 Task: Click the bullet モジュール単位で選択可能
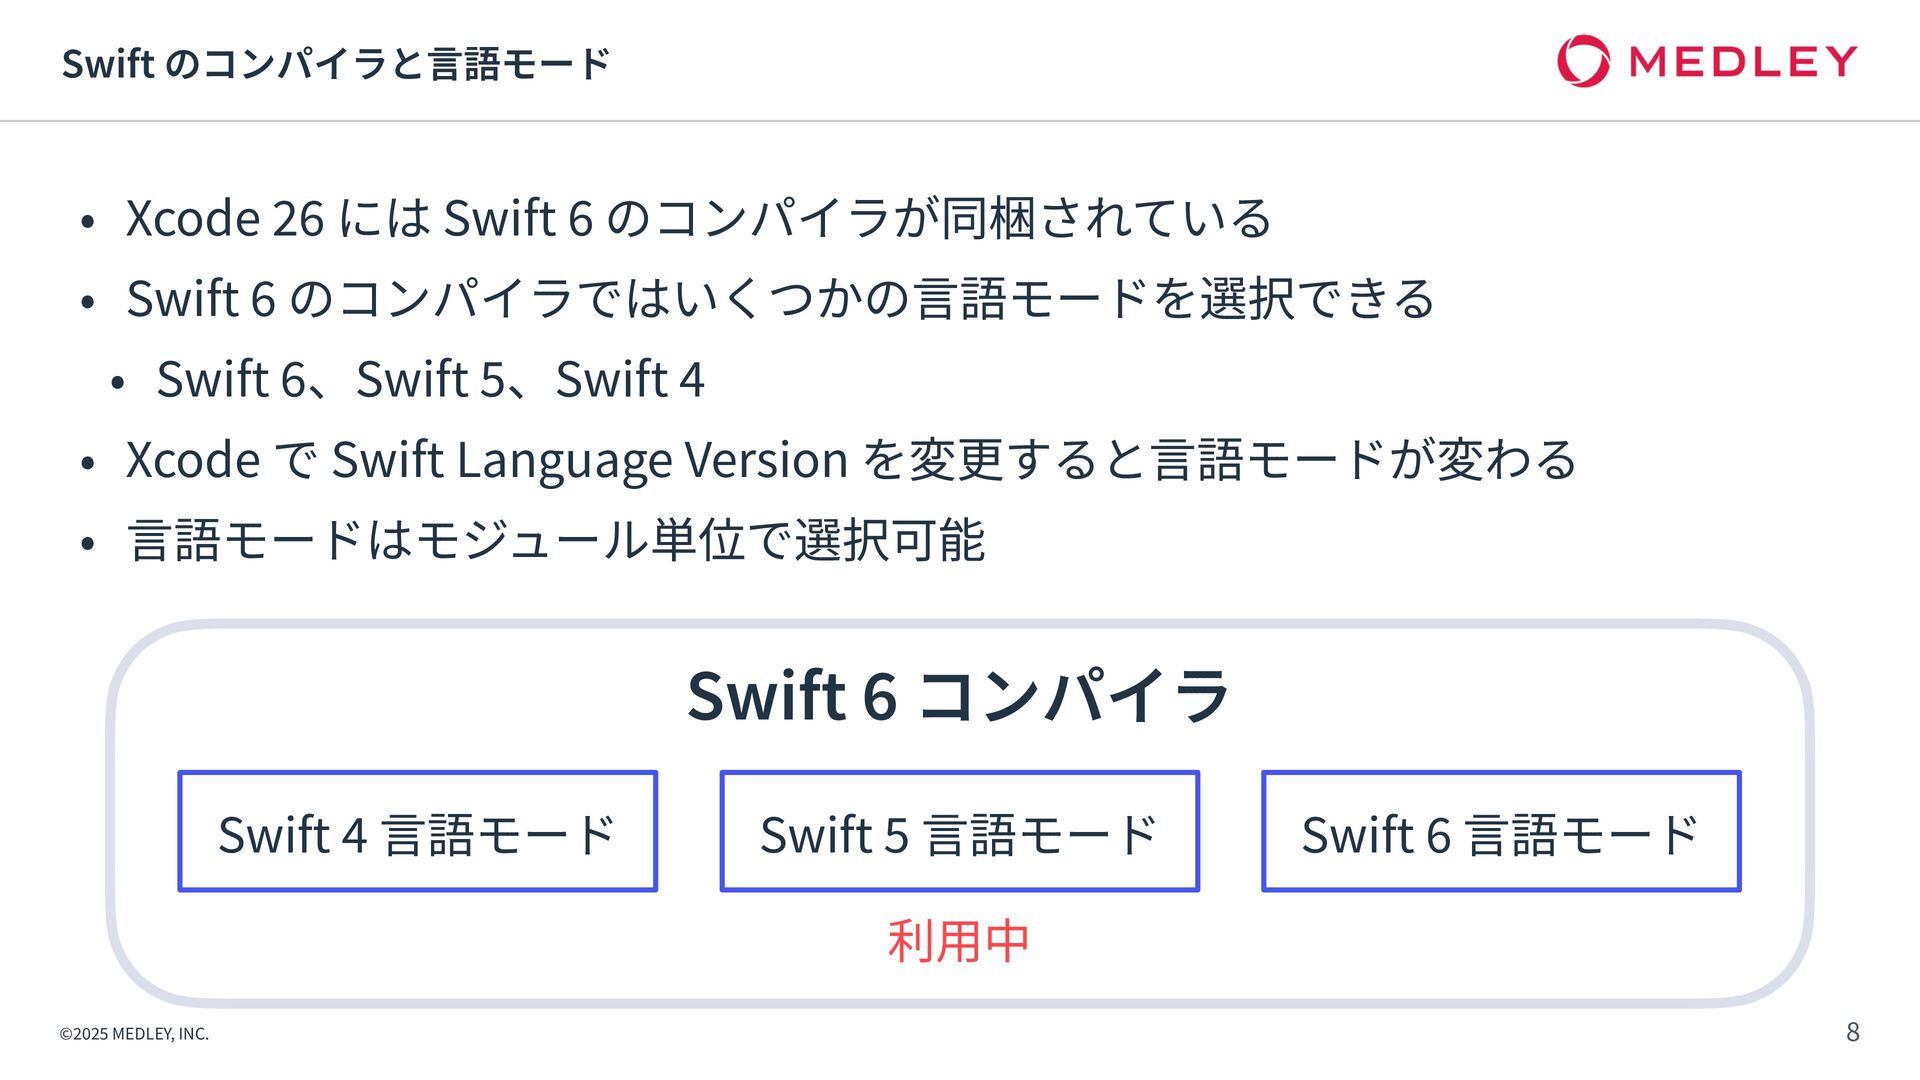pyautogui.click(x=556, y=541)
